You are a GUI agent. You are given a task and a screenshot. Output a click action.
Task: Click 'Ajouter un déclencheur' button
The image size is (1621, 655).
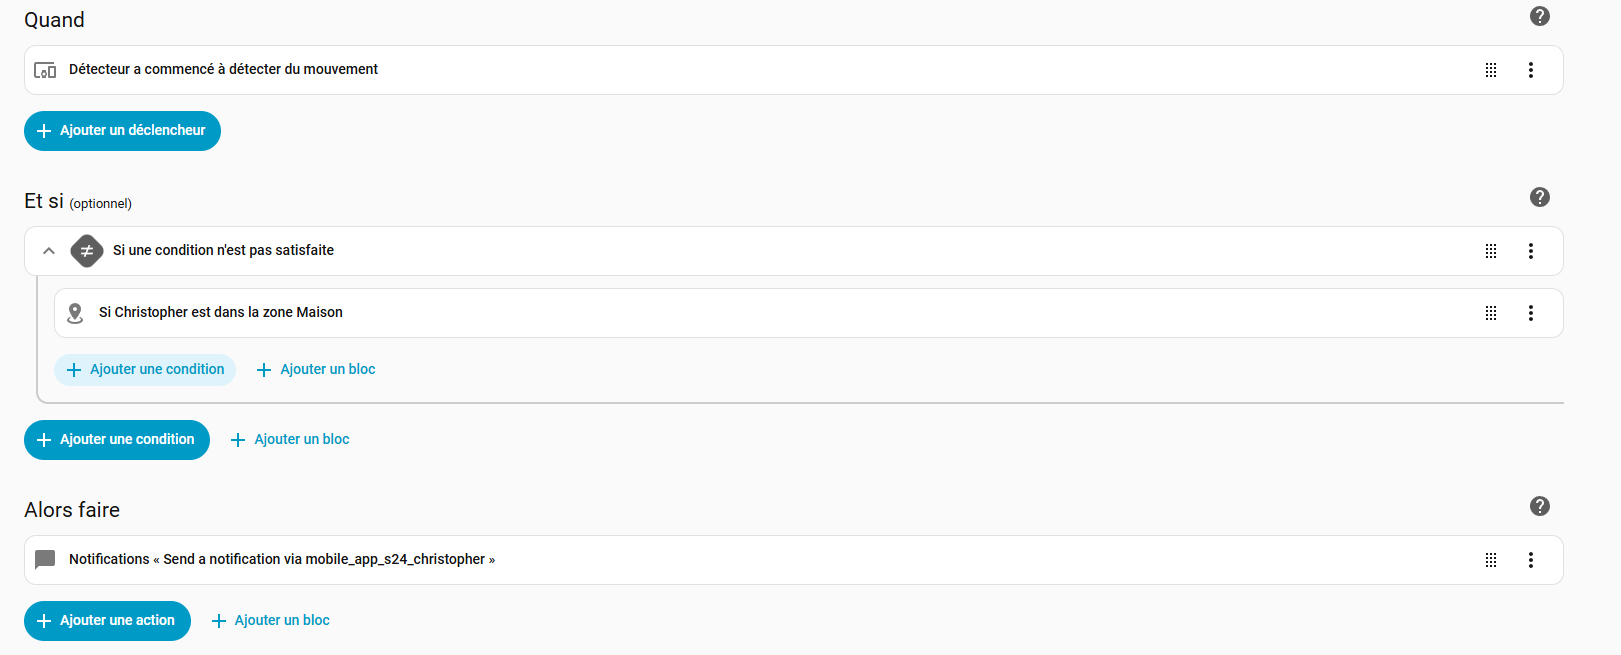[122, 131]
